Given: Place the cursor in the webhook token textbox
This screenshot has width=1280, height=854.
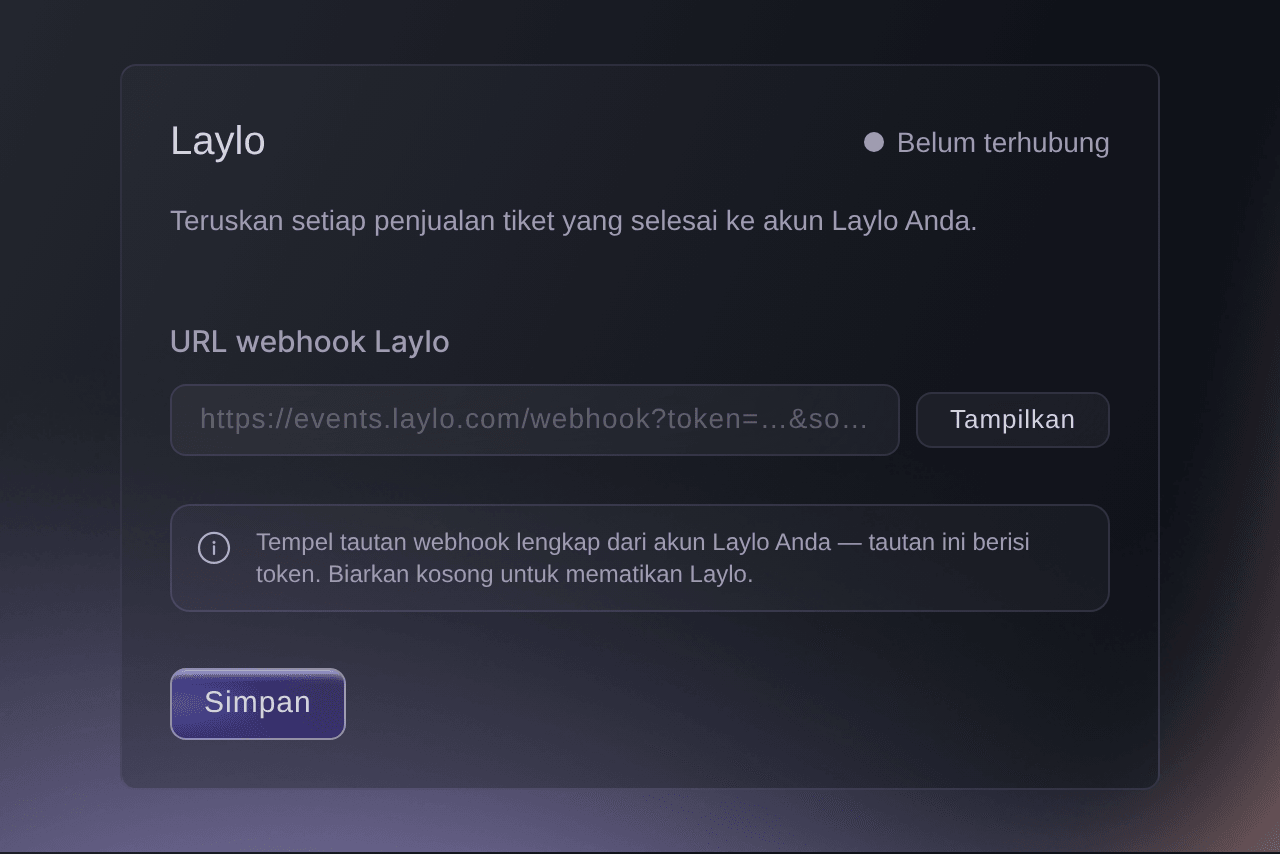Looking at the screenshot, I should click(535, 420).
